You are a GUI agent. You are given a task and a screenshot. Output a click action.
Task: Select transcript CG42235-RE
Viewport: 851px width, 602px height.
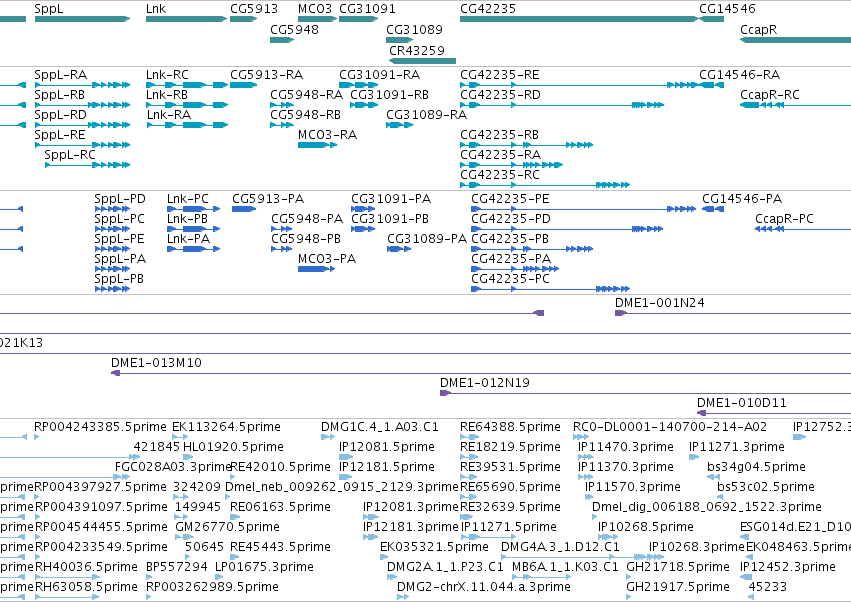579,85
